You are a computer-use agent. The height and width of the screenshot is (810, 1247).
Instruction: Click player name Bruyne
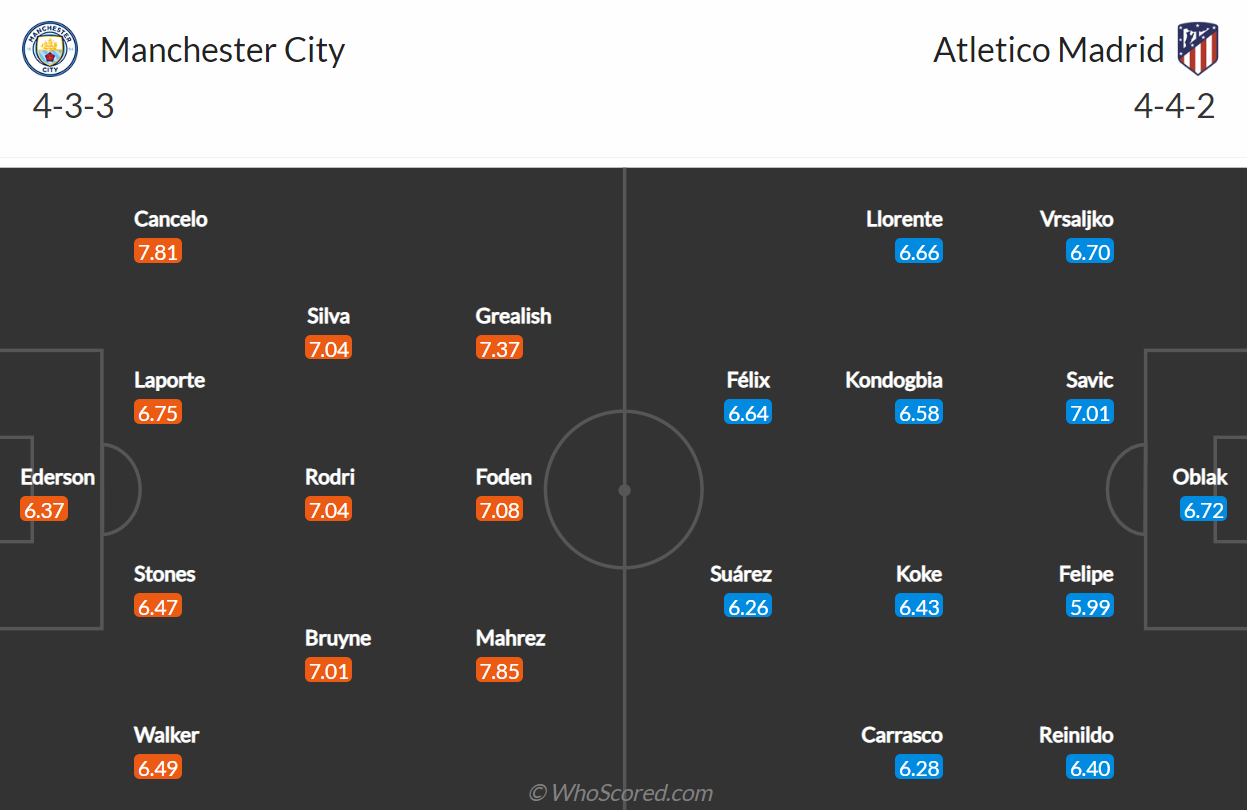point(338,638)
